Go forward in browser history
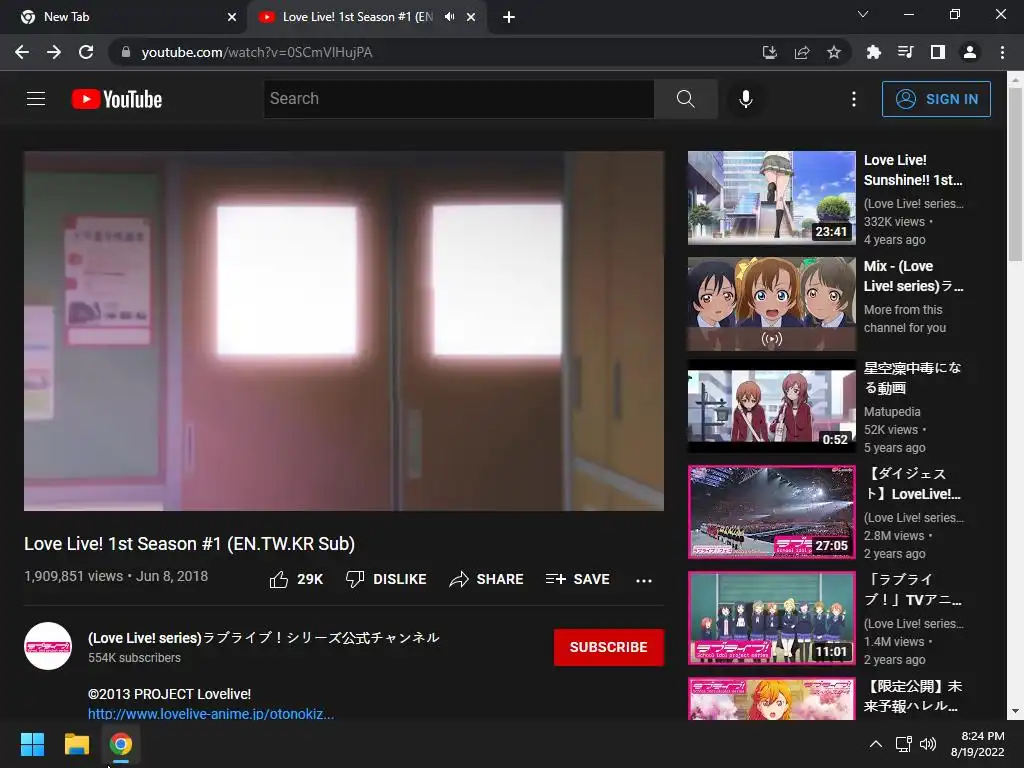1024x768 pixels. pyautogui.click(x=54, y=52)
